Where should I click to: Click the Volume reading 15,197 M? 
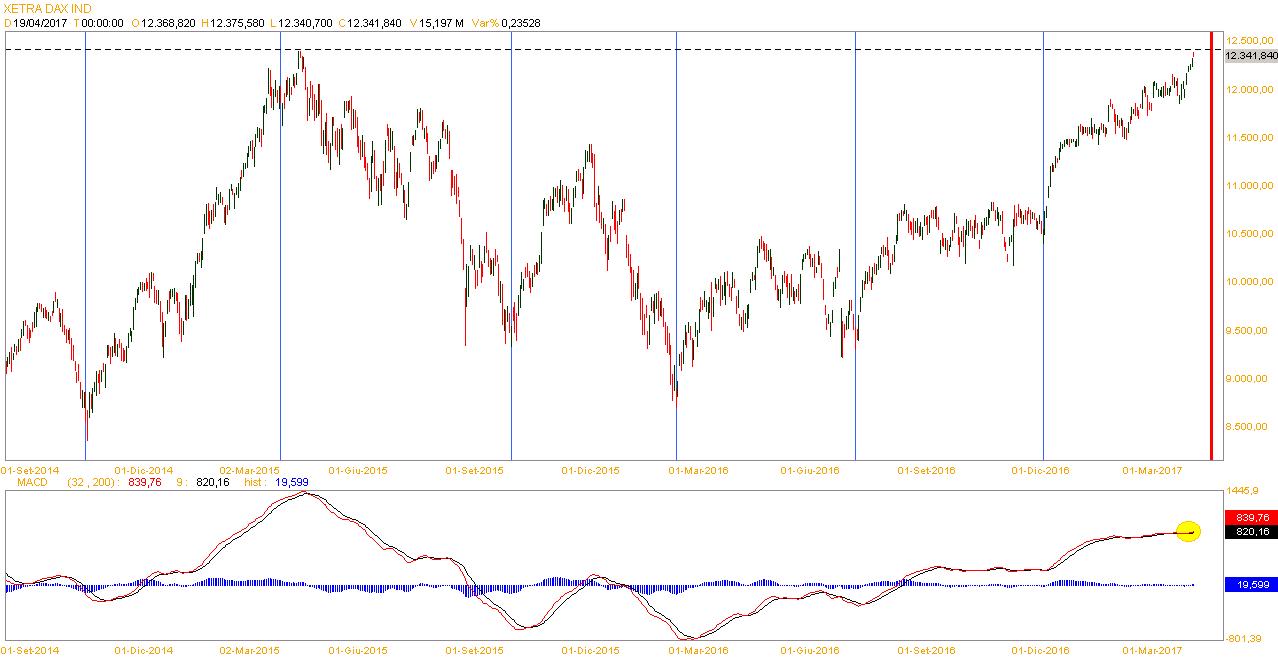click(x=441, y=22)
